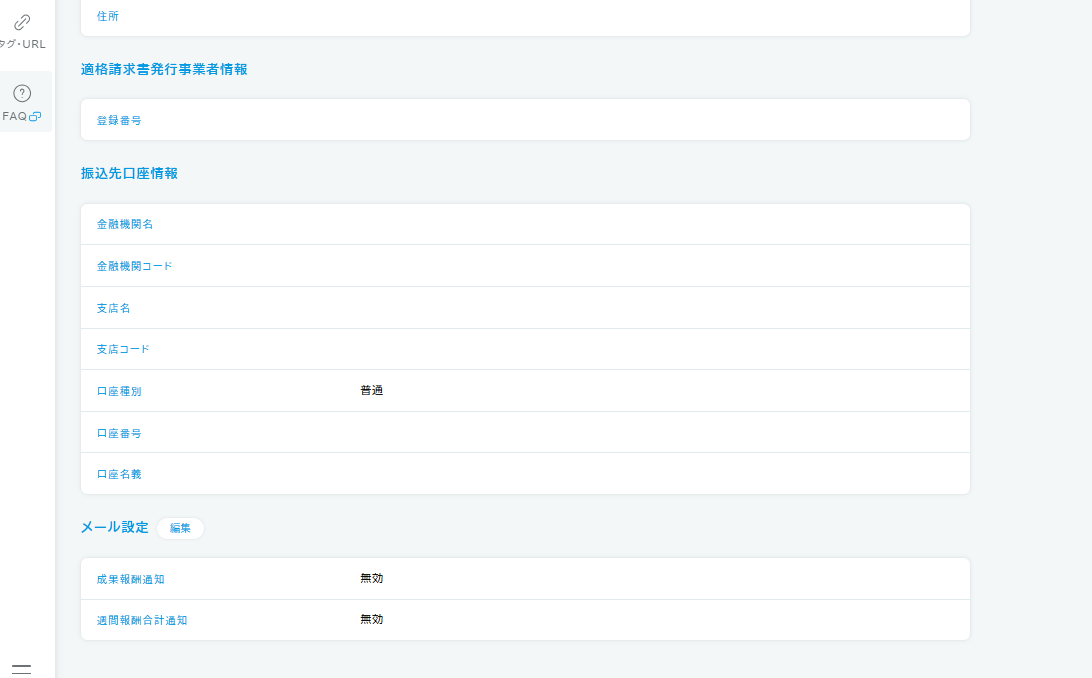Select the タグ・URL sidebar menu label

point(24,44)
